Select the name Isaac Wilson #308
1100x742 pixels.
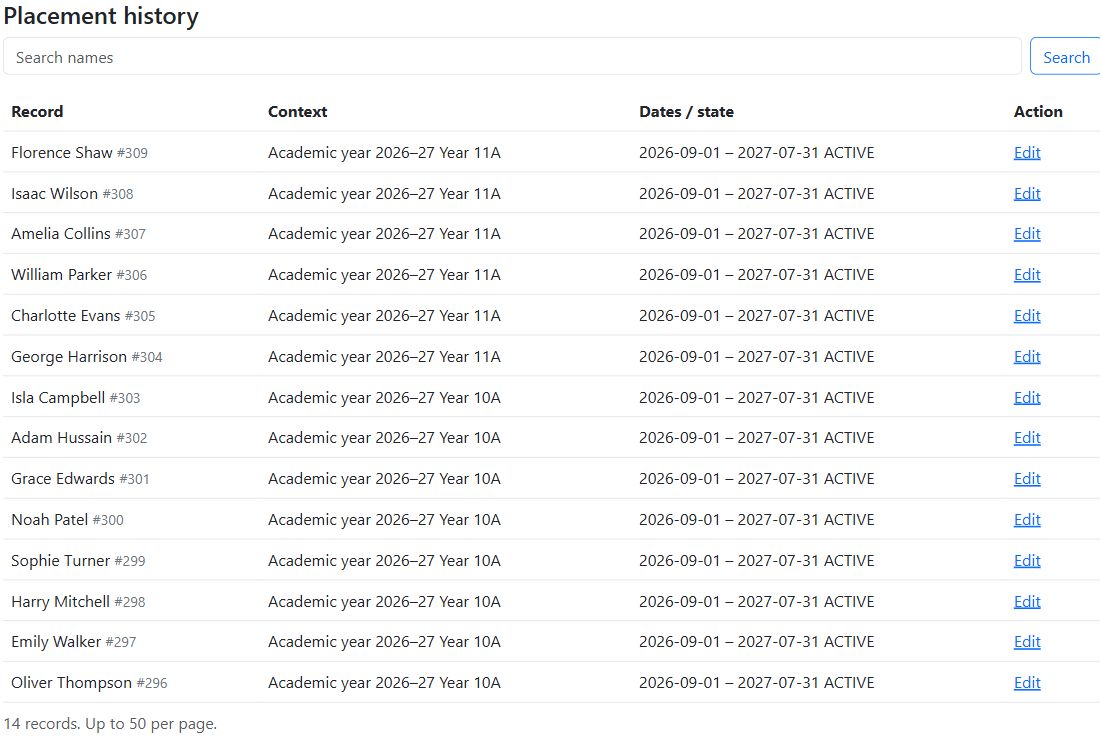[x=72, y=193]
